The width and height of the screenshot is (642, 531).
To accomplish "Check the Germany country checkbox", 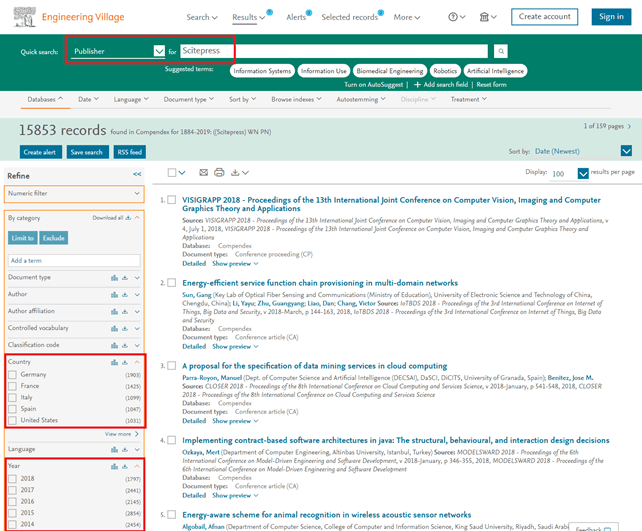I will 12,374.
